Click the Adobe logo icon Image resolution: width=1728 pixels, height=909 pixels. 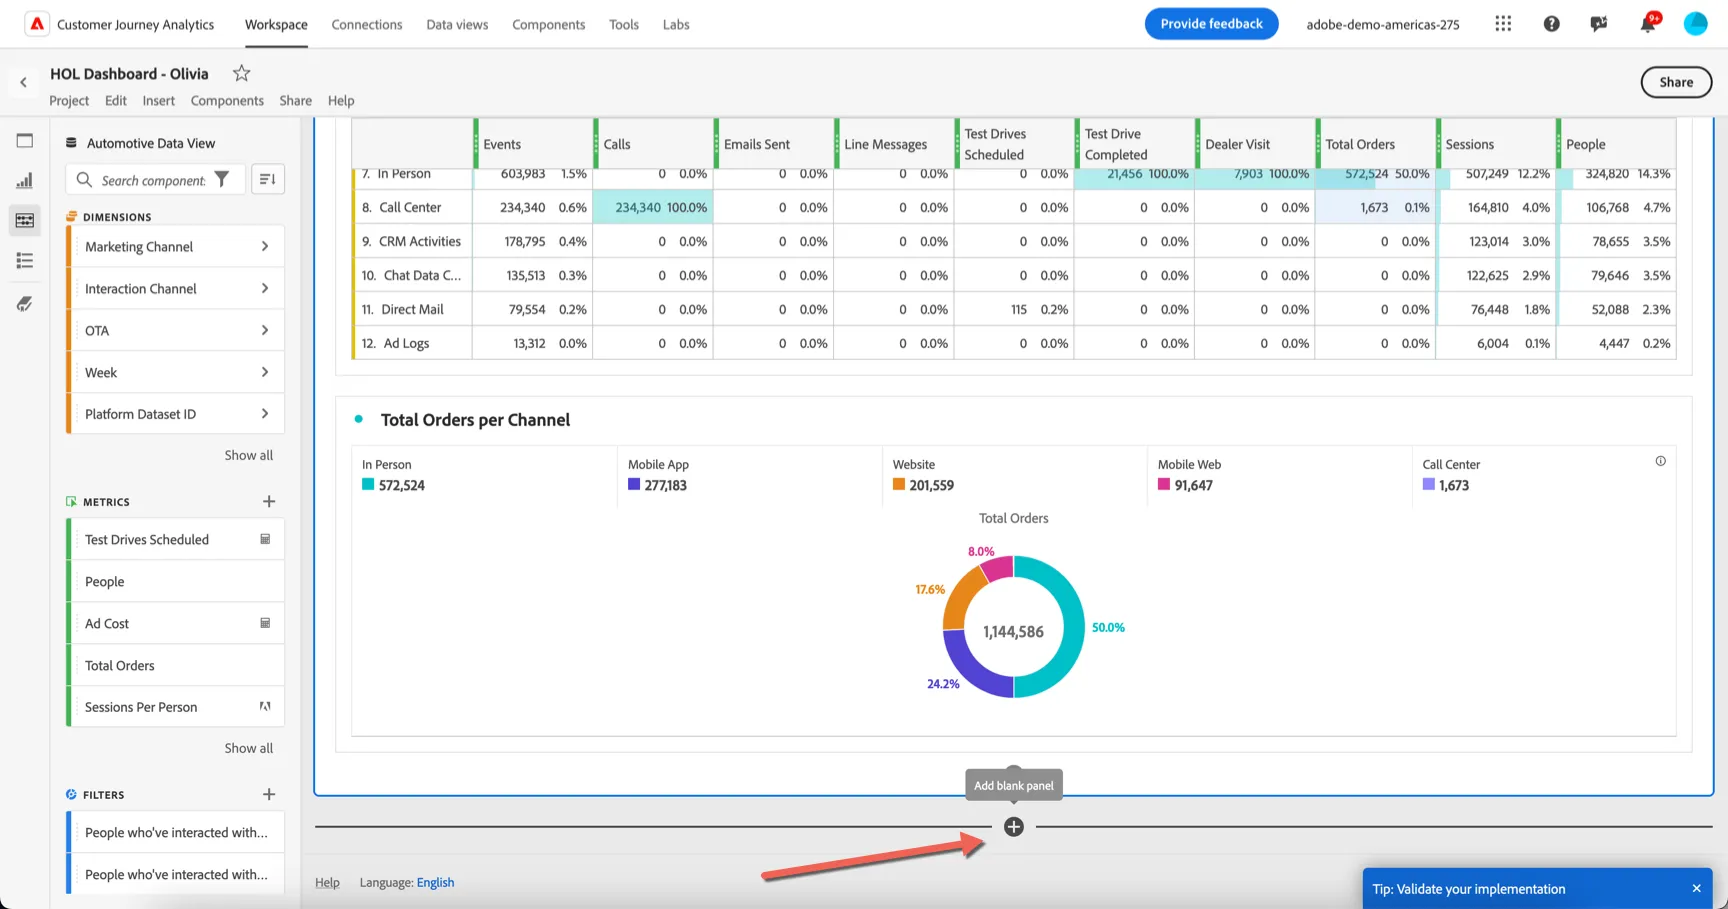[x=37, y=24]
